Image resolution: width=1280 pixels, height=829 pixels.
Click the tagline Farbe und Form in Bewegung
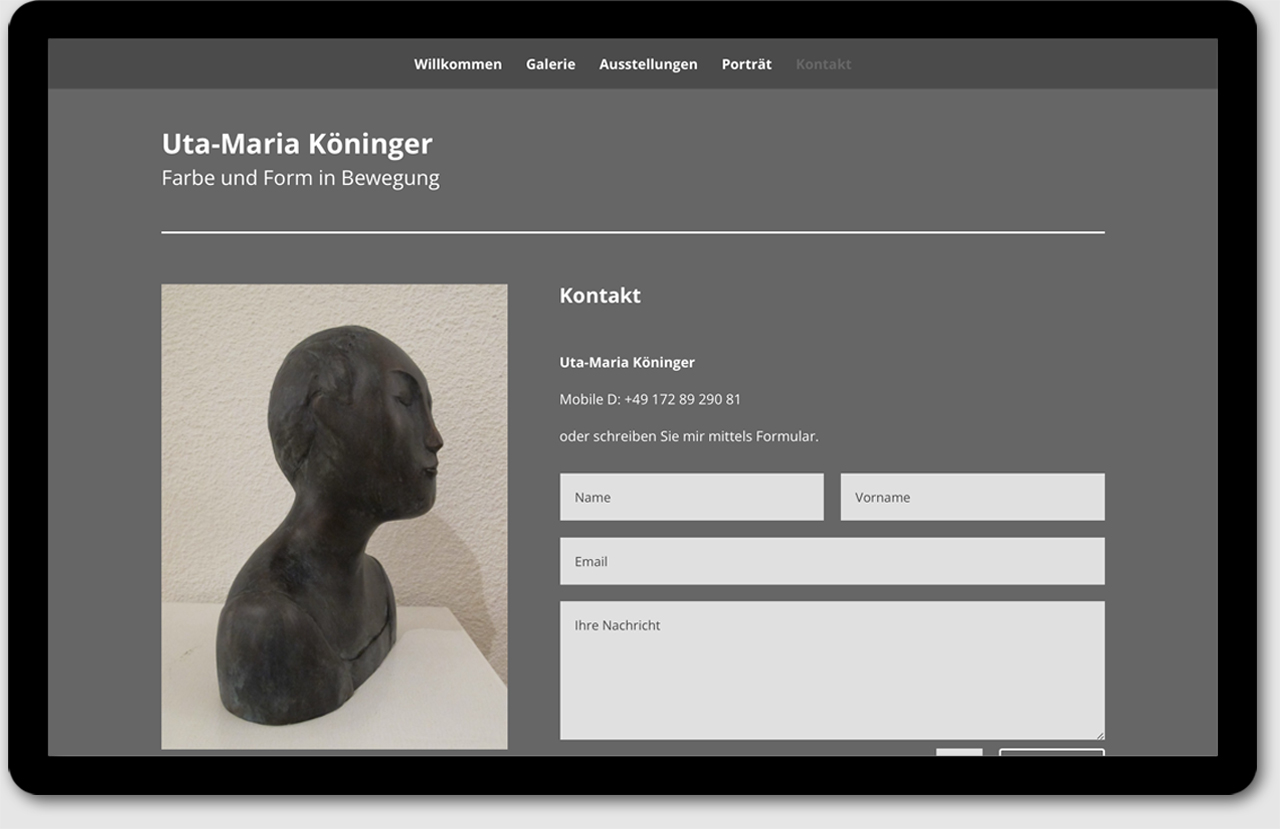(x=300, y=178)
